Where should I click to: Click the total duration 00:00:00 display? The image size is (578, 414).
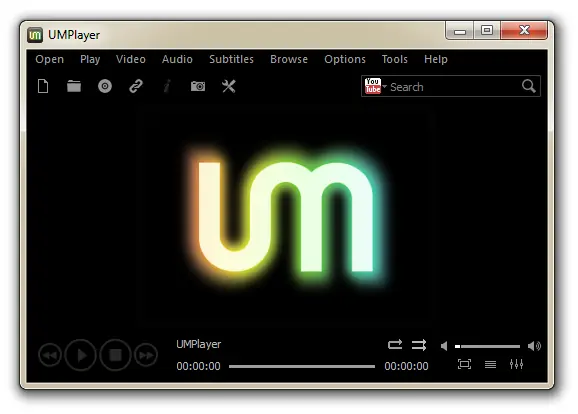pyautogui.click(x=406, y=366)
